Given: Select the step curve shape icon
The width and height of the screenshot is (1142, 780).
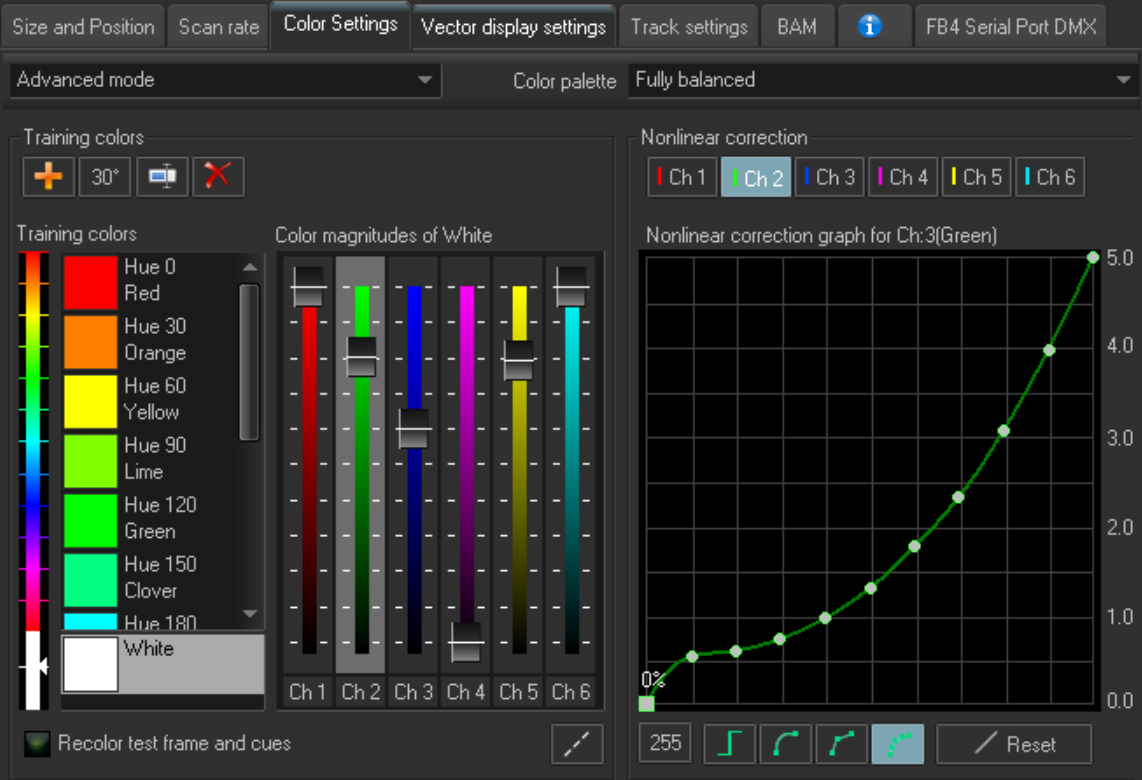Looking at the screenshot, I should click(x=730, y=744).
